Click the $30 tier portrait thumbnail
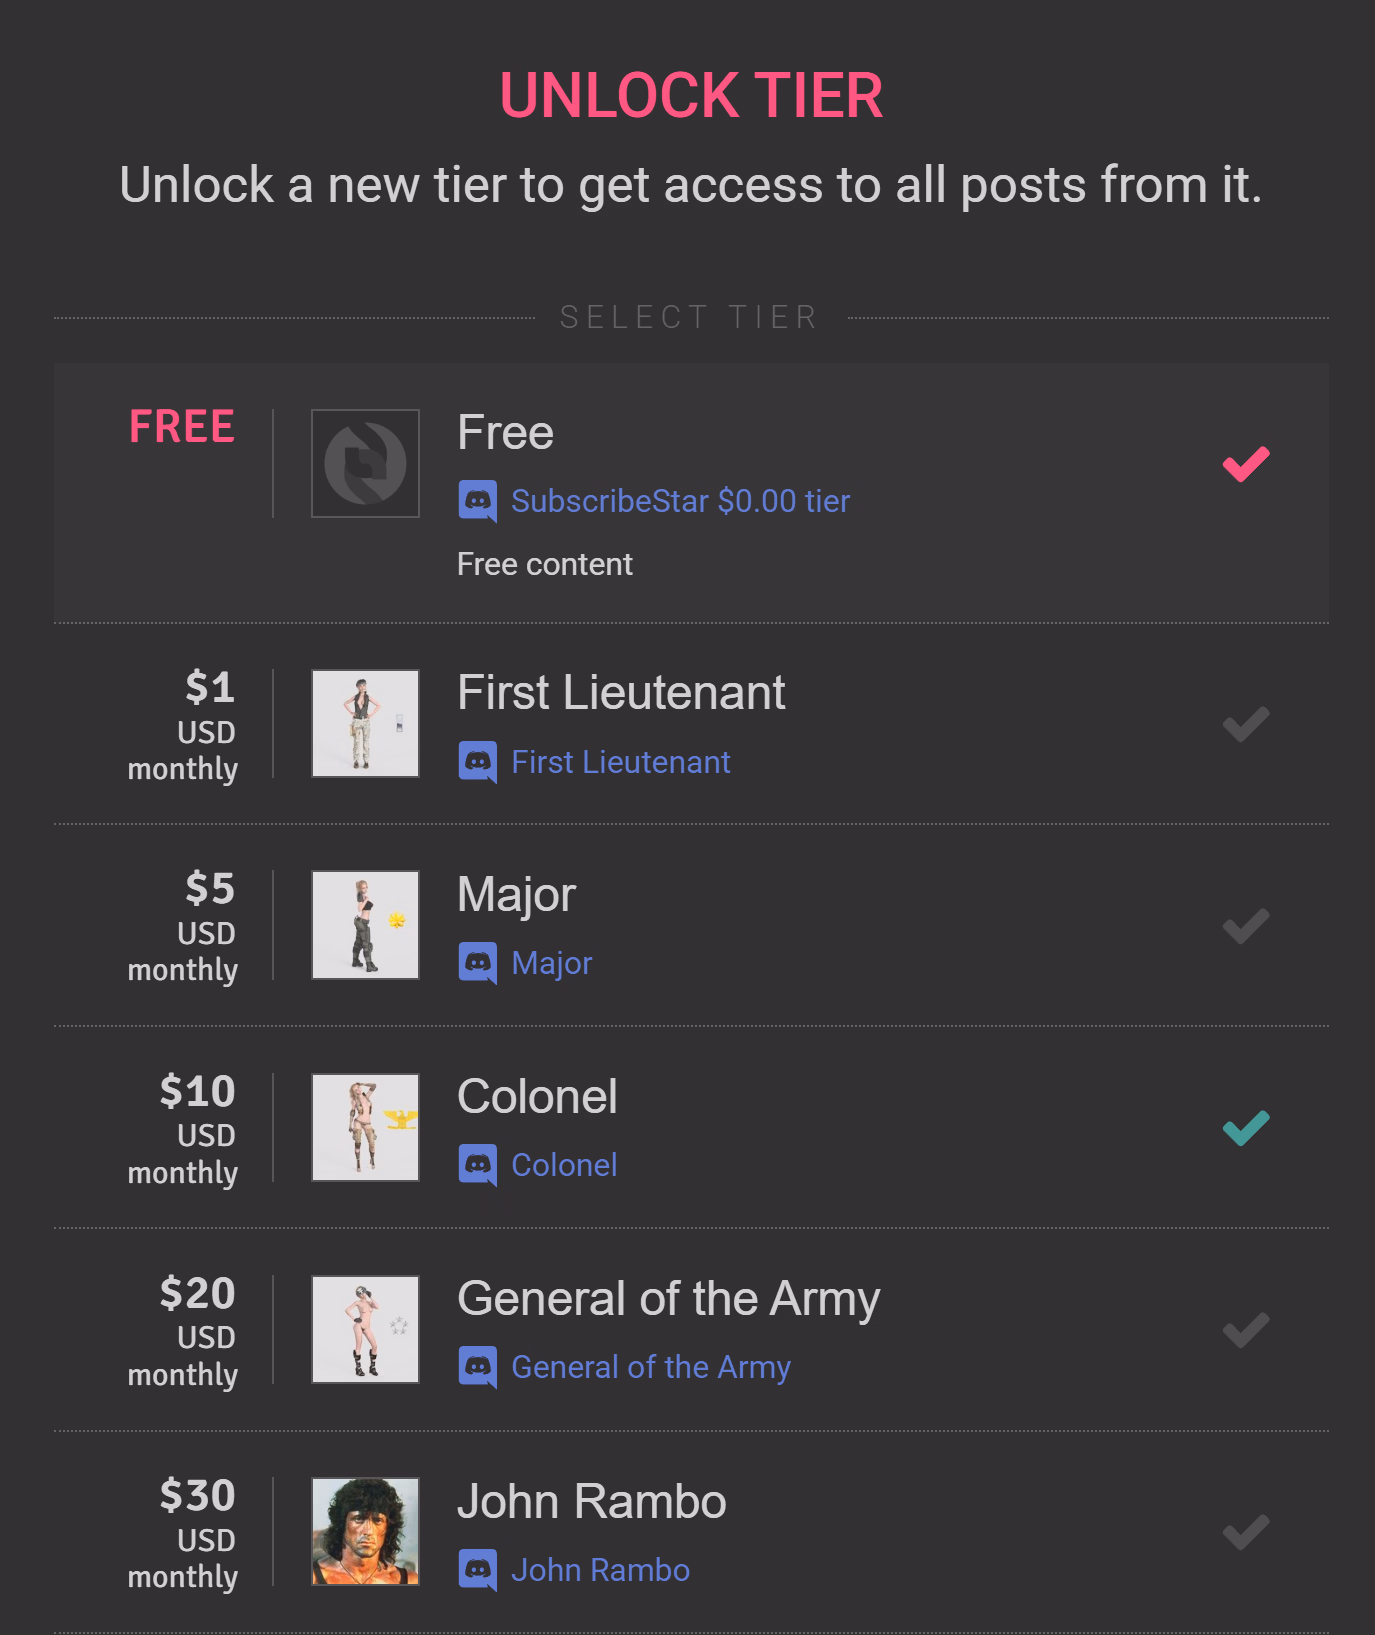The image size is (1375, 1635). pos(365,1531)
